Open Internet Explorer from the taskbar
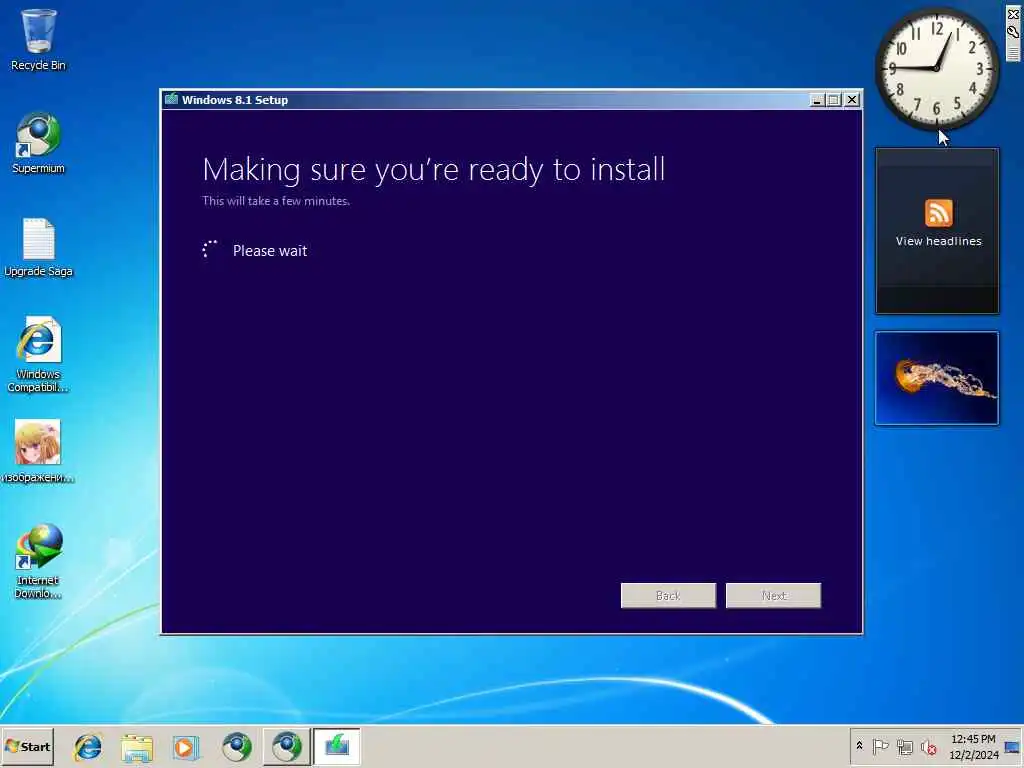Screen dimensions: 1024x768 click(x=88, y=746)
